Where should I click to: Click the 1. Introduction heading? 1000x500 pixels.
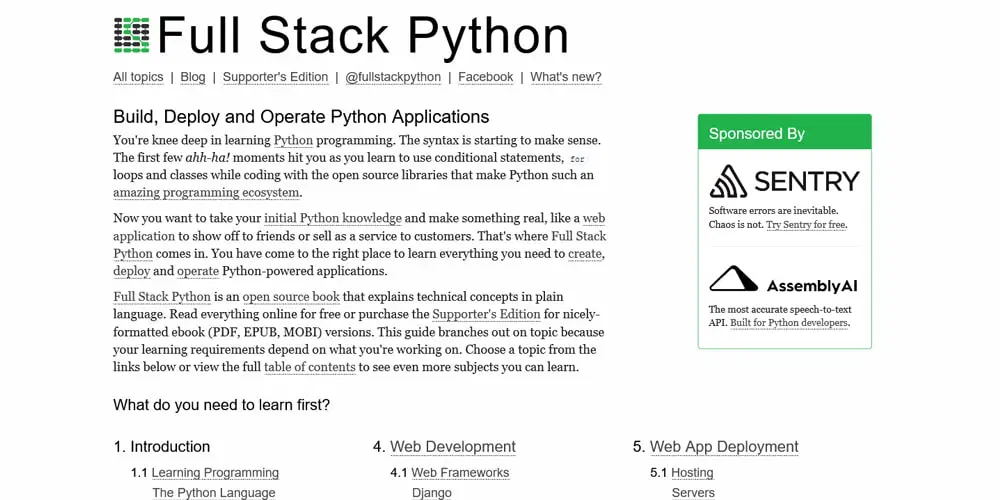pyautogui.click(x=161, y=446)
